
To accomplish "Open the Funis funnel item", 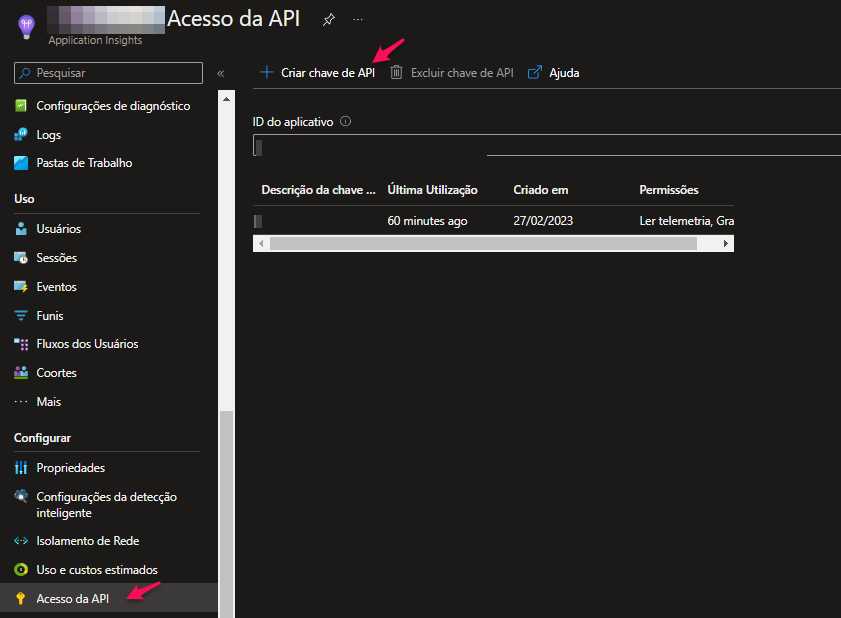I will click(49, 316).
